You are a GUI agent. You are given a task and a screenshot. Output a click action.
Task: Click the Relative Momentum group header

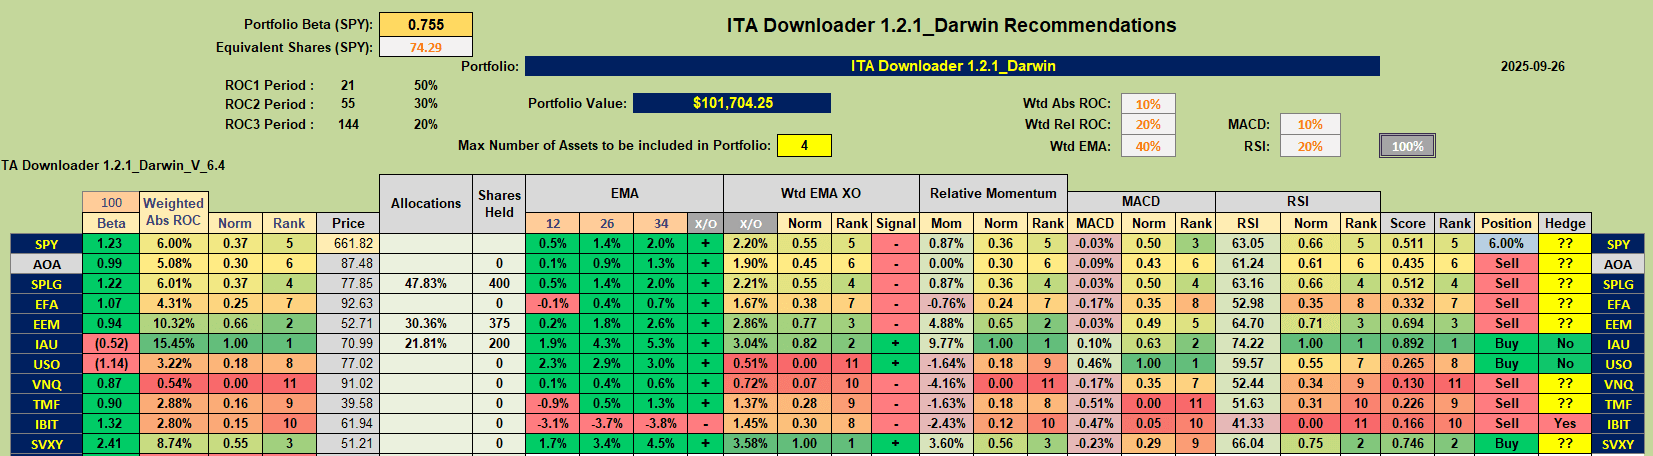coord(993,193)
